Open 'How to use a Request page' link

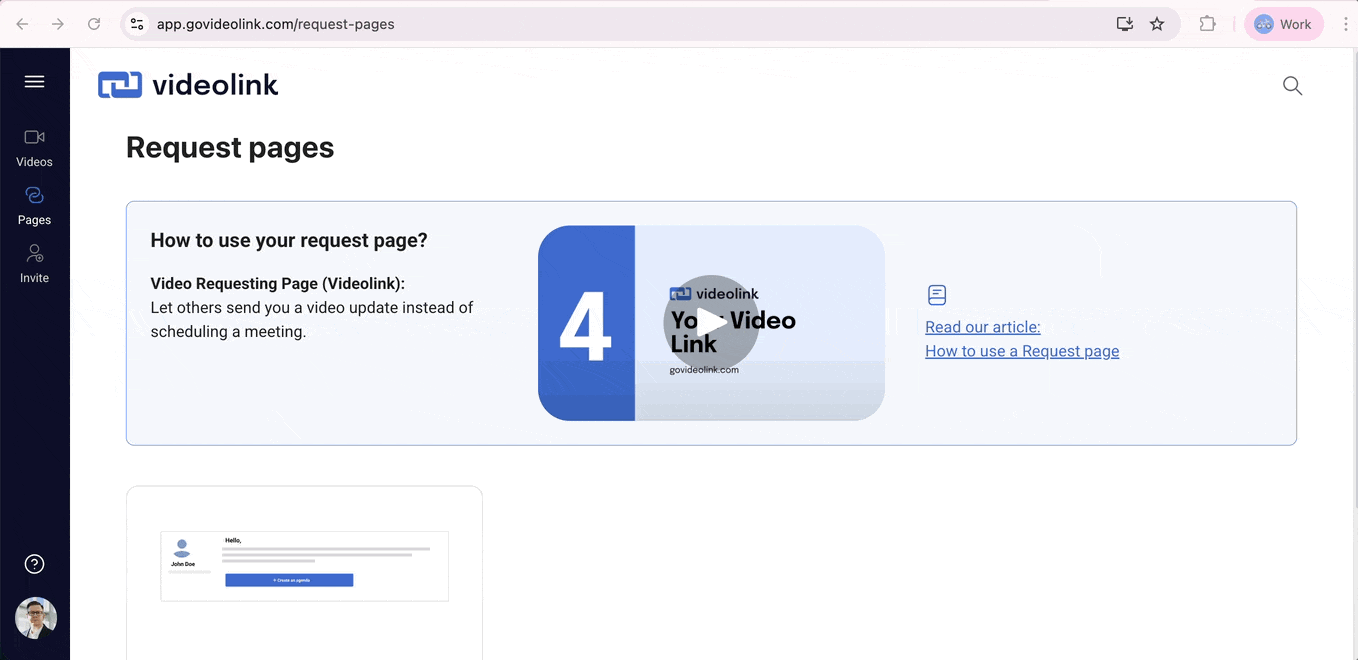1022,351
